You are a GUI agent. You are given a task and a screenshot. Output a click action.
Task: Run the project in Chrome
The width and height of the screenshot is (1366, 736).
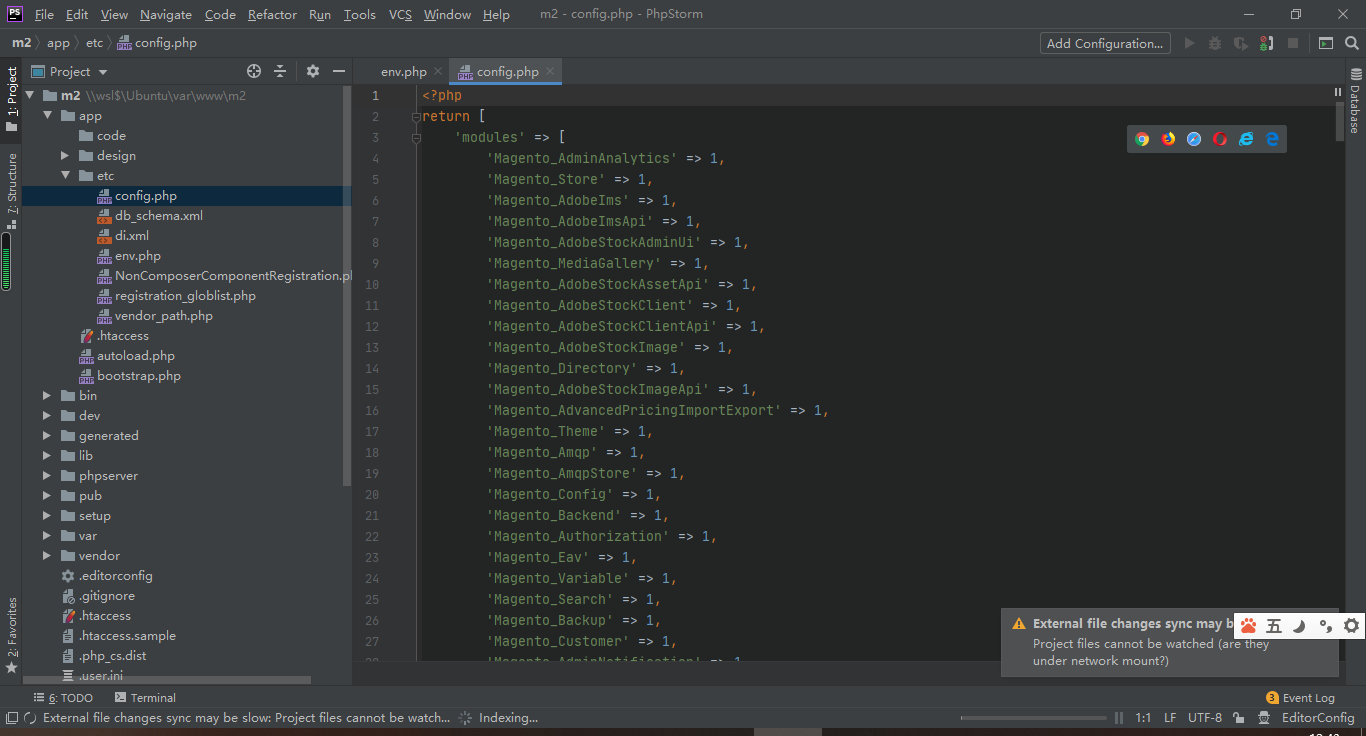tap(1143, 139)
